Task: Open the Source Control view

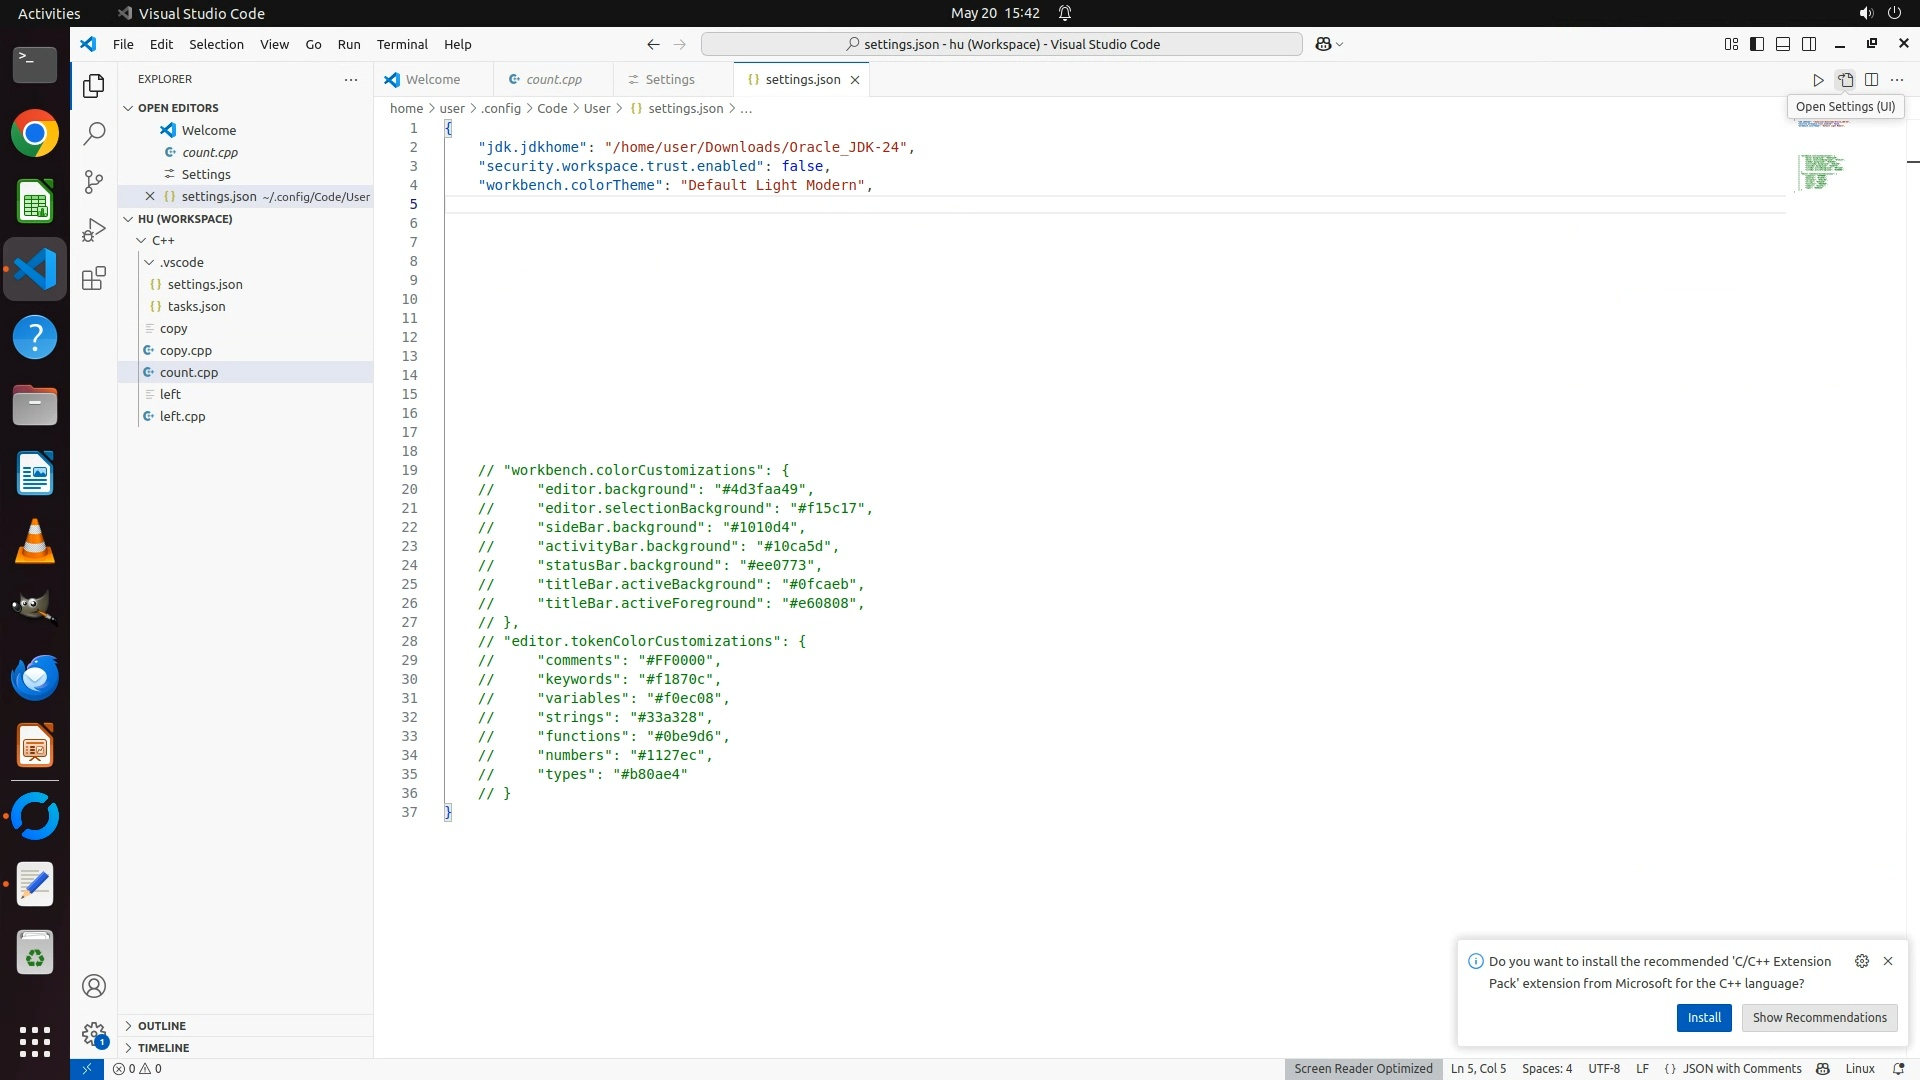Action: pos(94,181)
